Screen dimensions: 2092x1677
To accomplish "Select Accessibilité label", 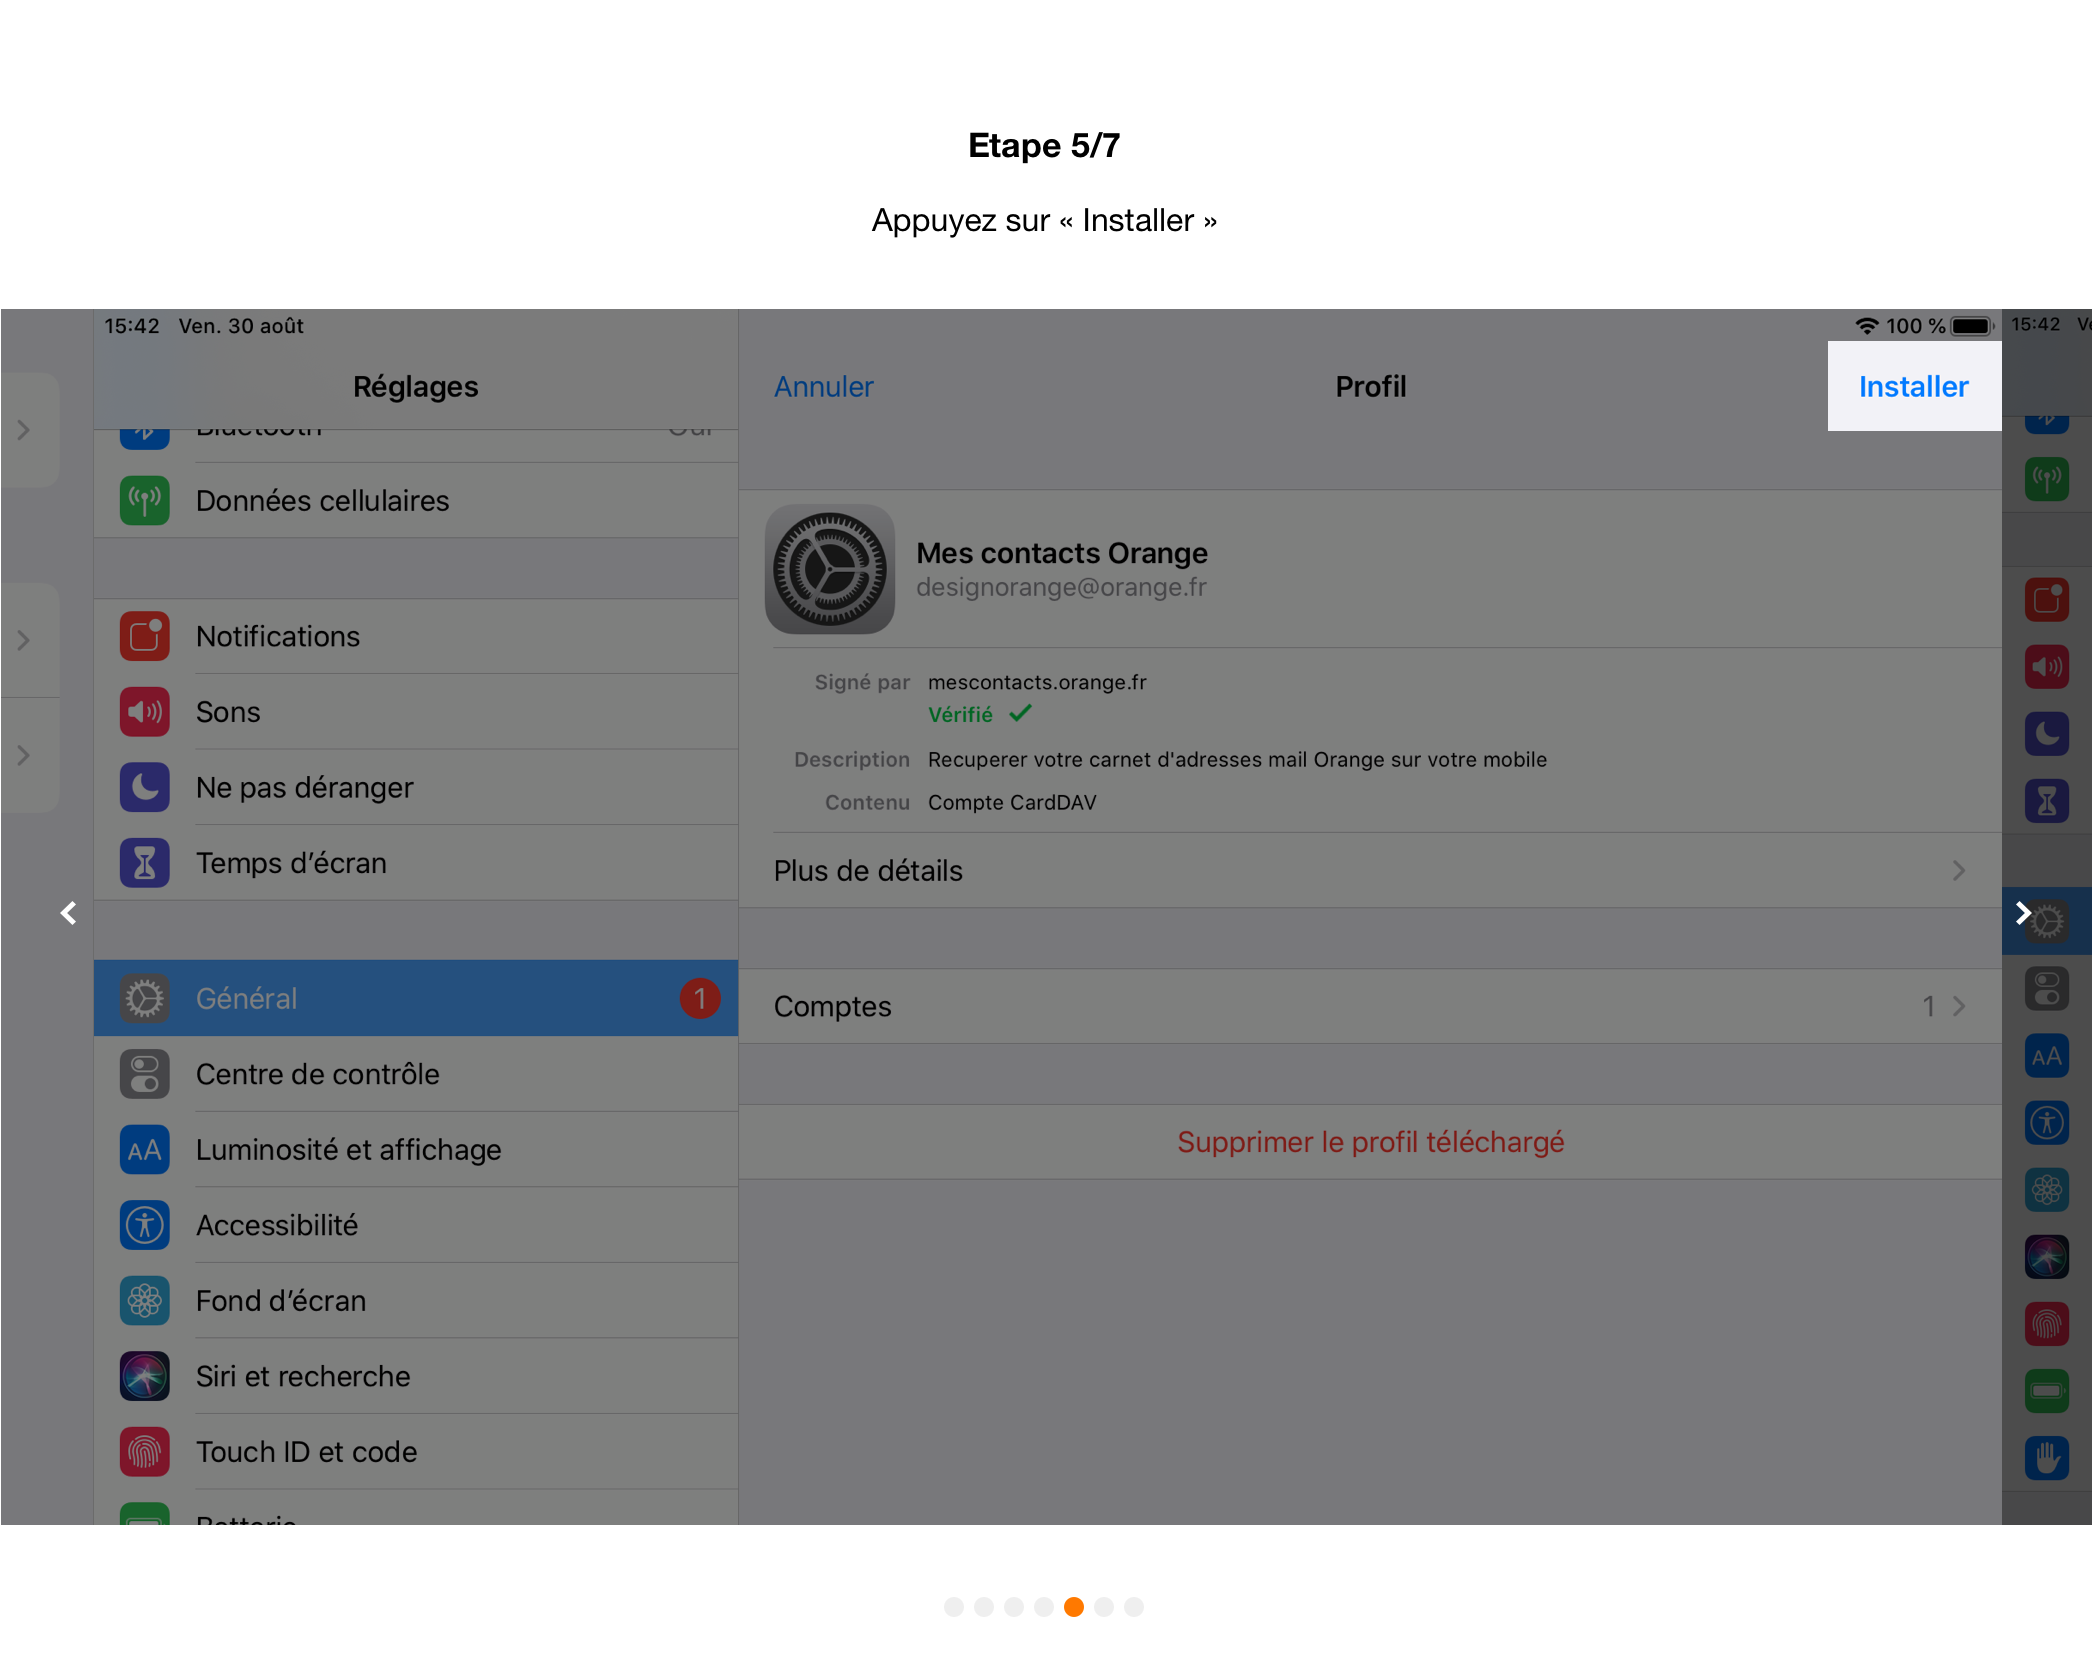I will click(x=277, y=1225).
